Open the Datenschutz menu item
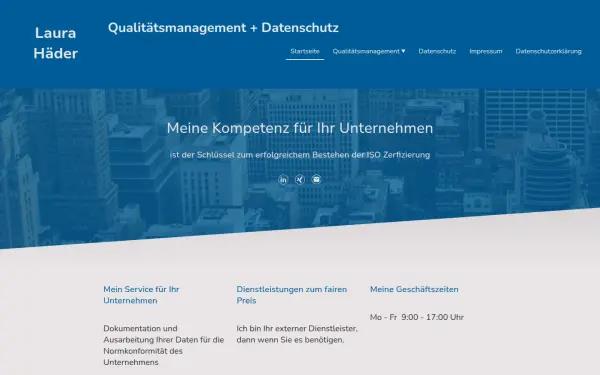Screen dimensions: 600x375 point(437,51)
